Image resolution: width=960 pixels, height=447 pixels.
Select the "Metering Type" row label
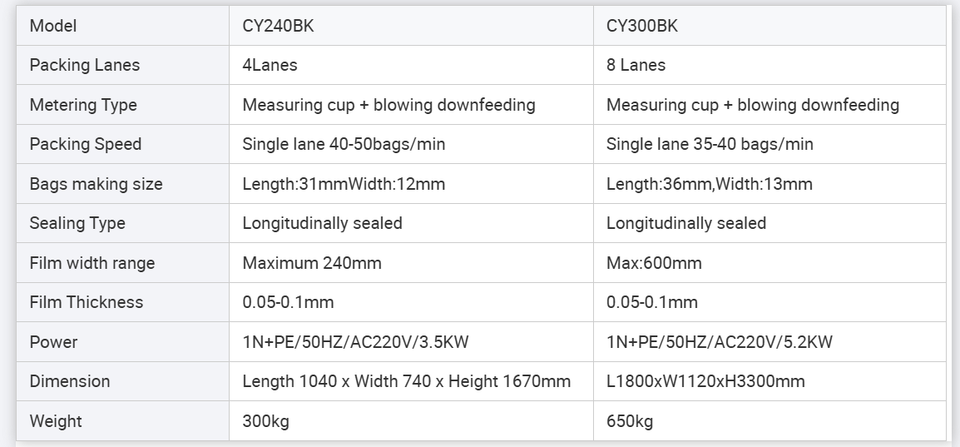pos(83,105)
